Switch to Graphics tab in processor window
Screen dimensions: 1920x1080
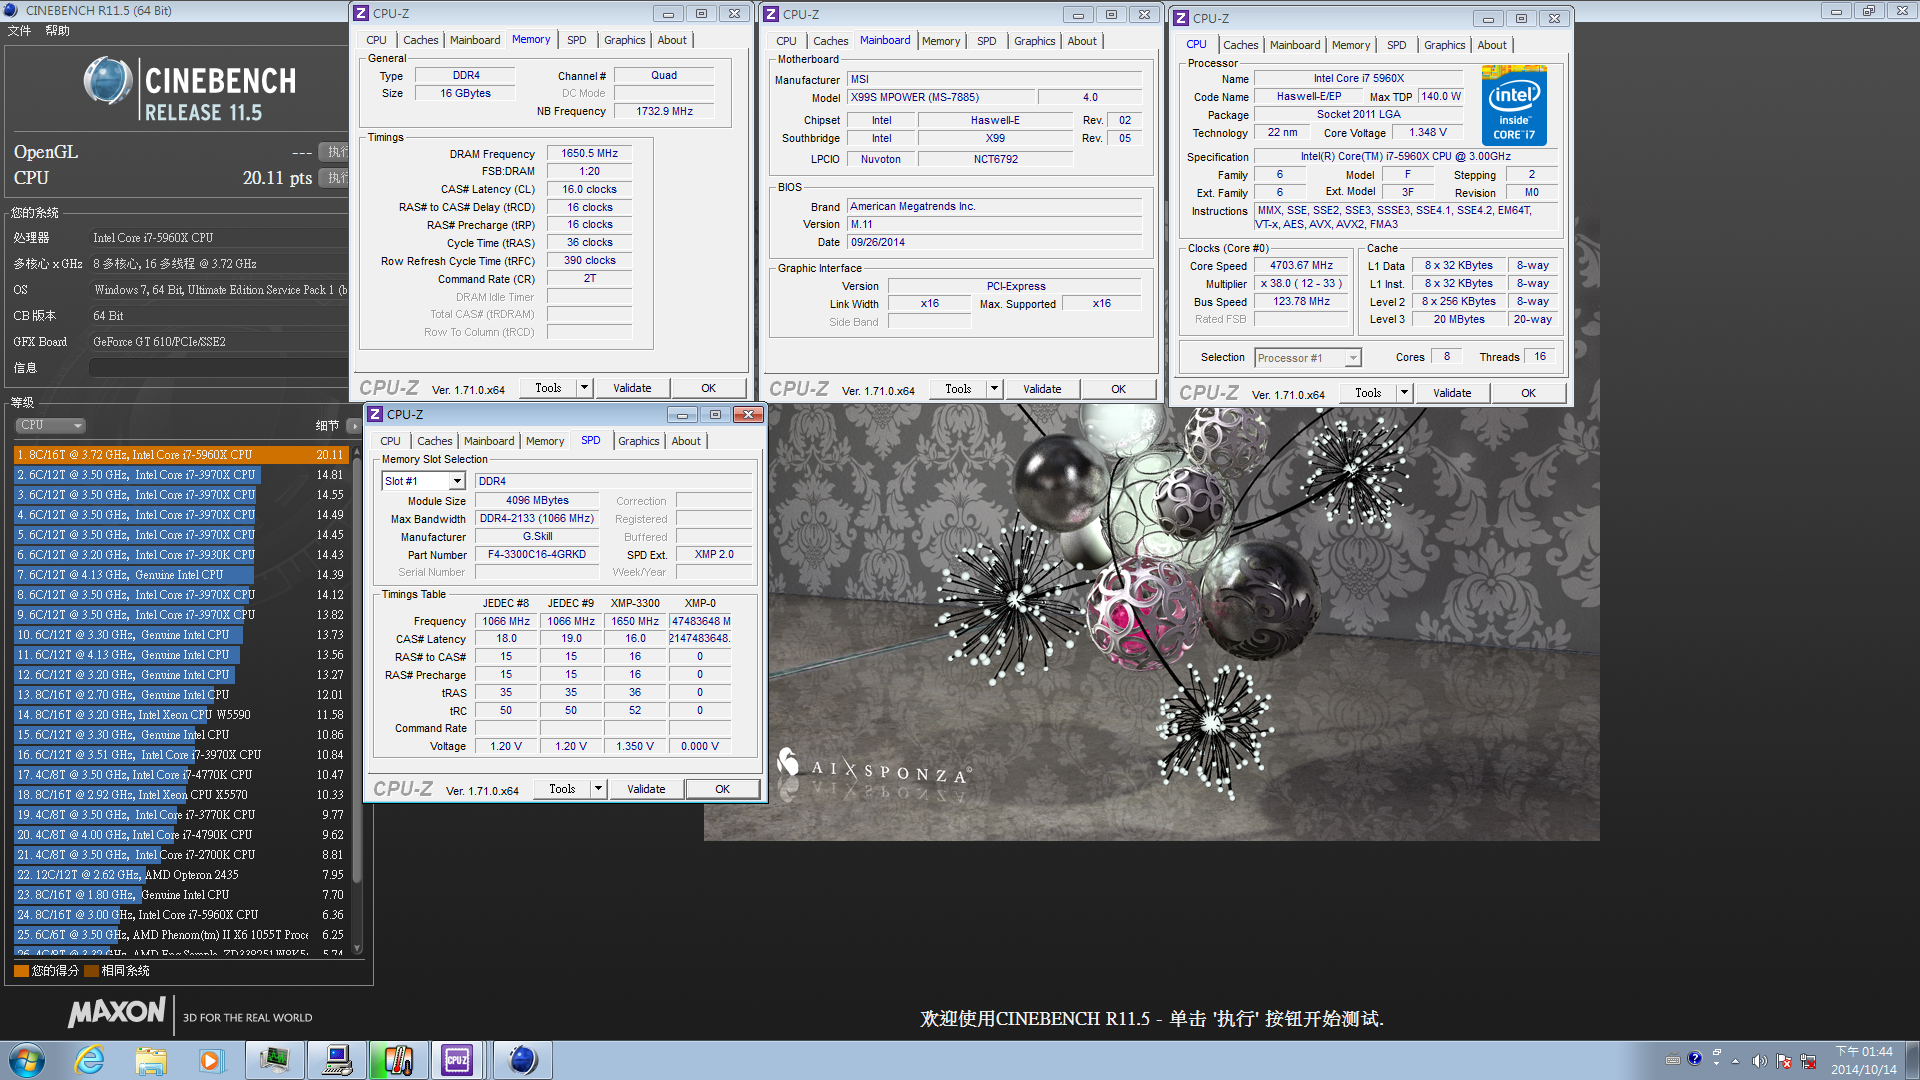coord(1444,45)
